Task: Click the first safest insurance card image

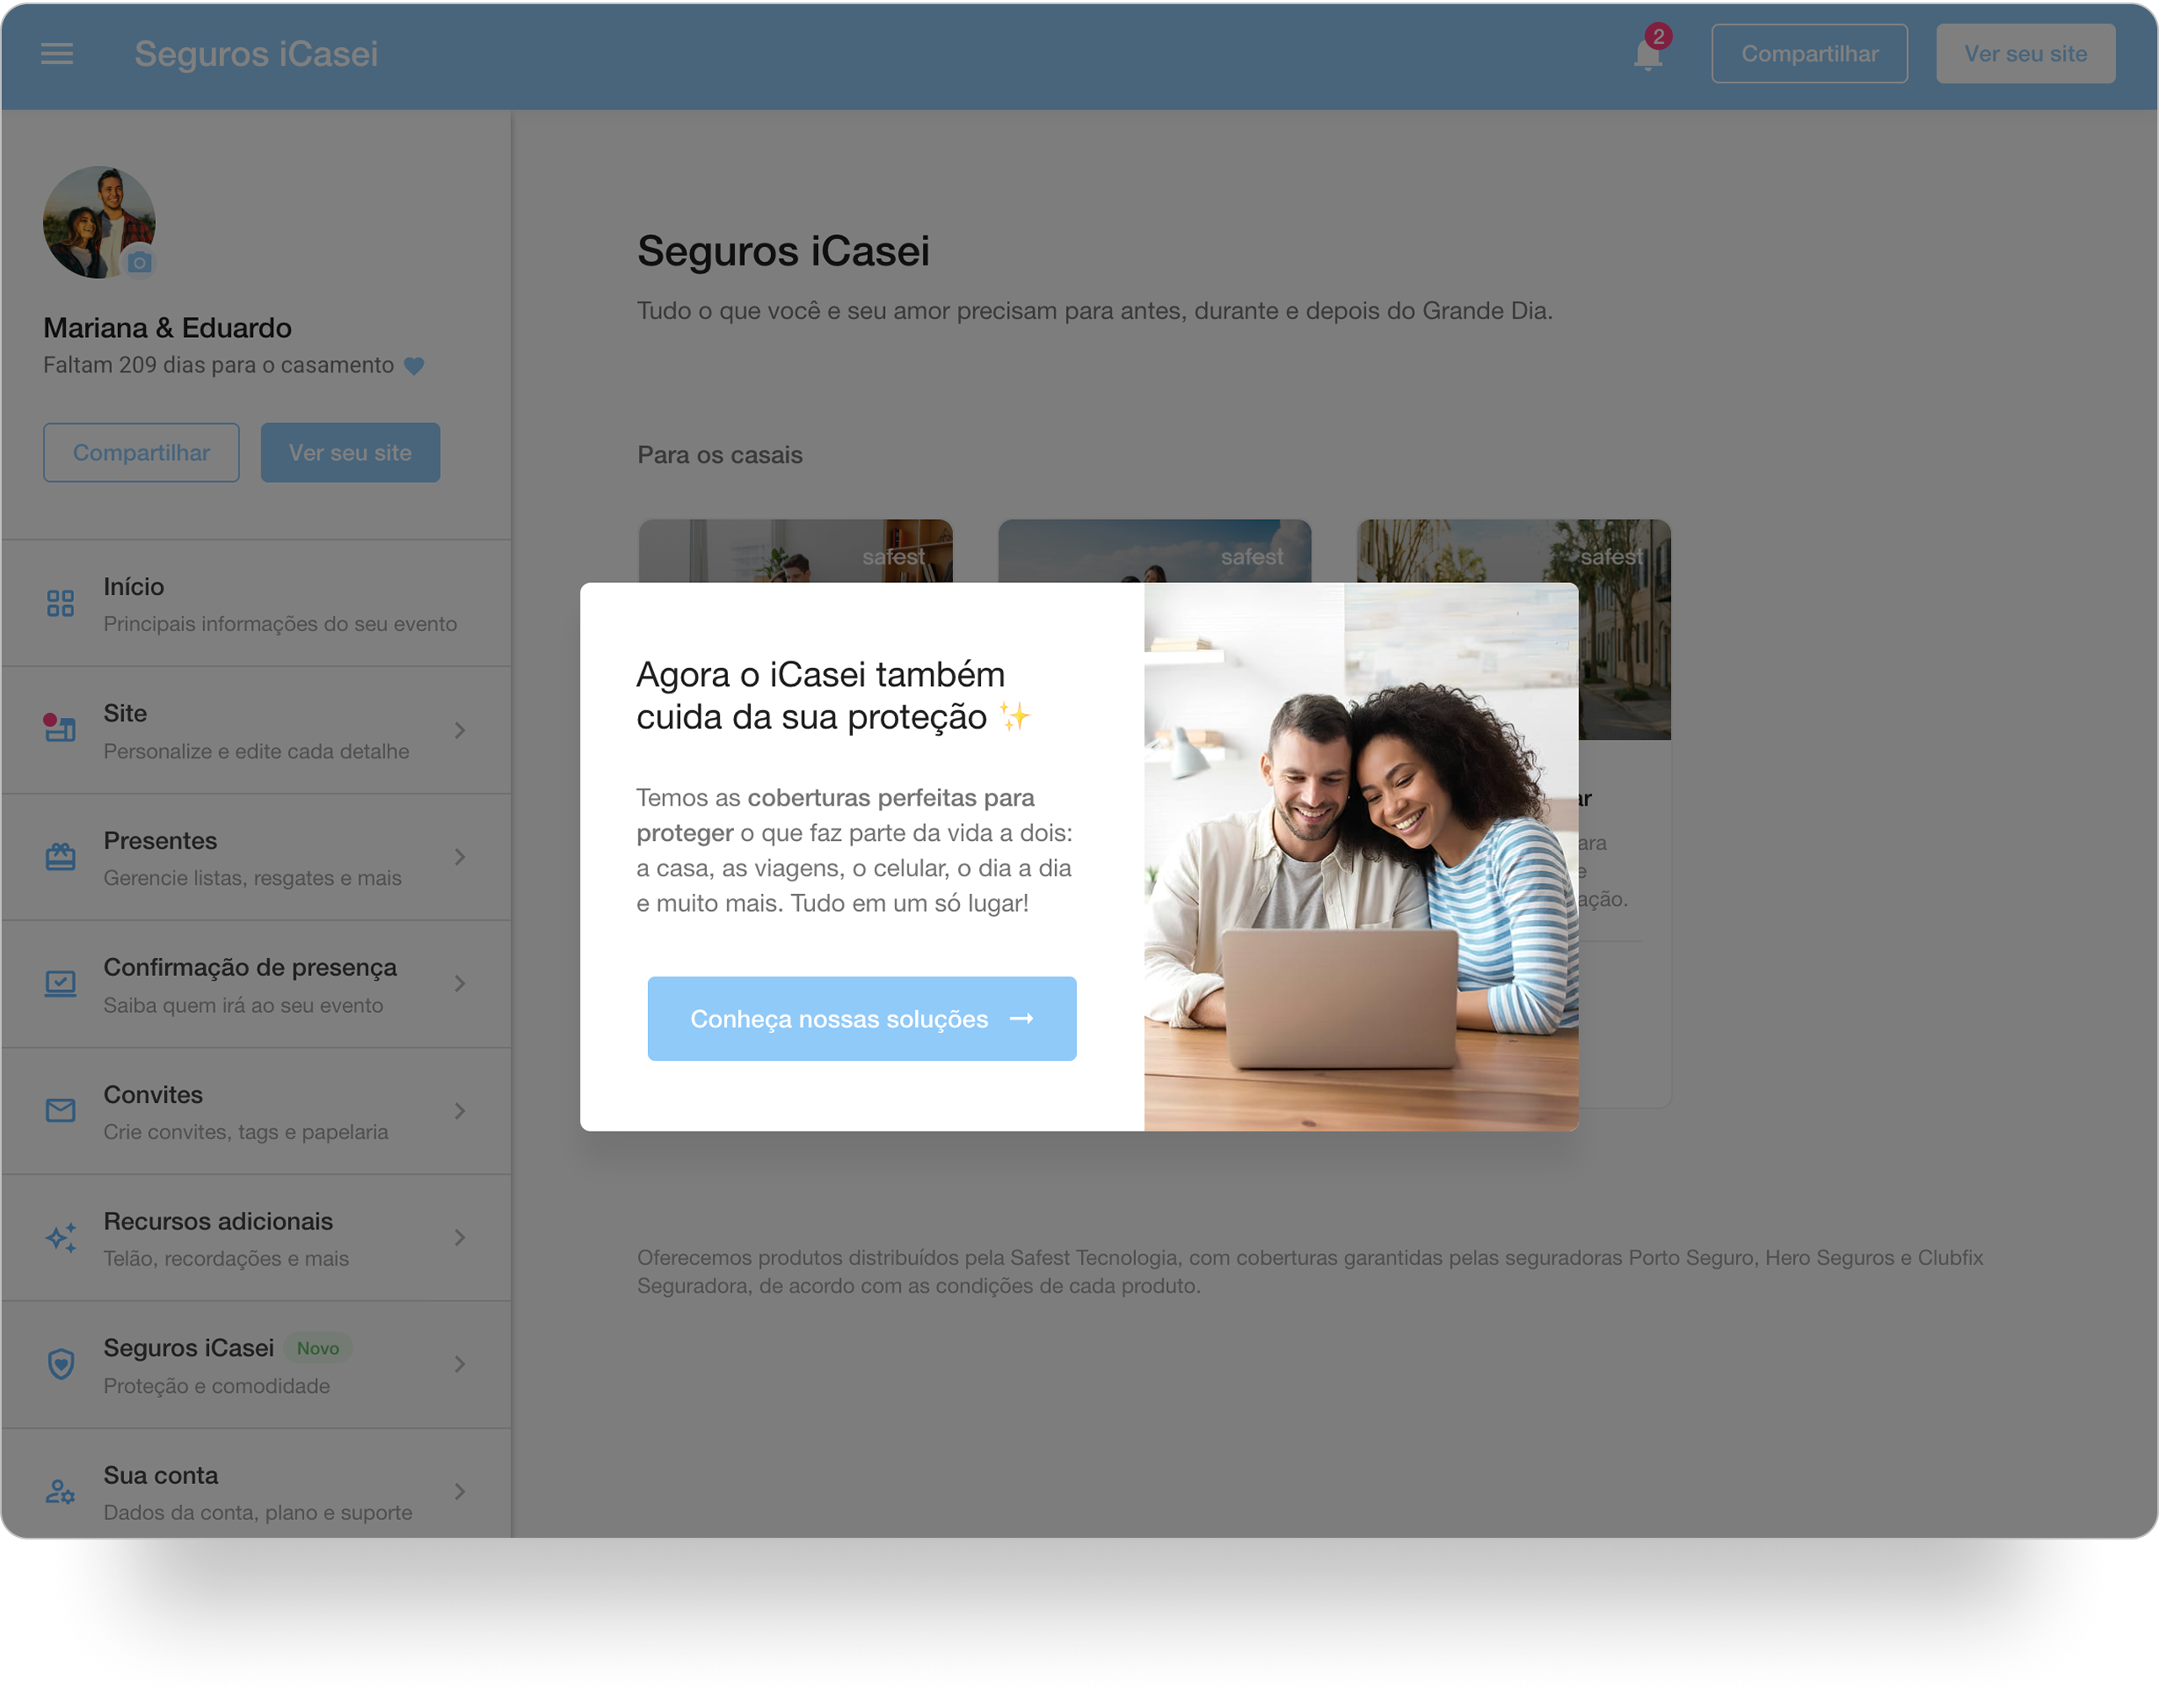Action: (x=795, y=551)
